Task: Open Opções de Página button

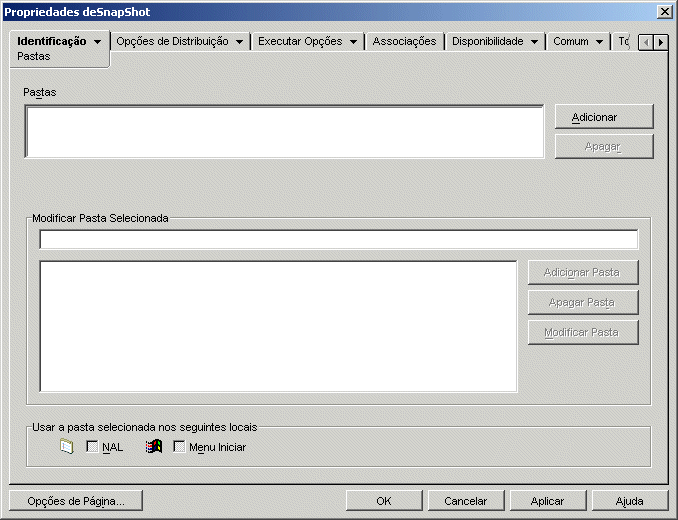Action: pos(76,501)
